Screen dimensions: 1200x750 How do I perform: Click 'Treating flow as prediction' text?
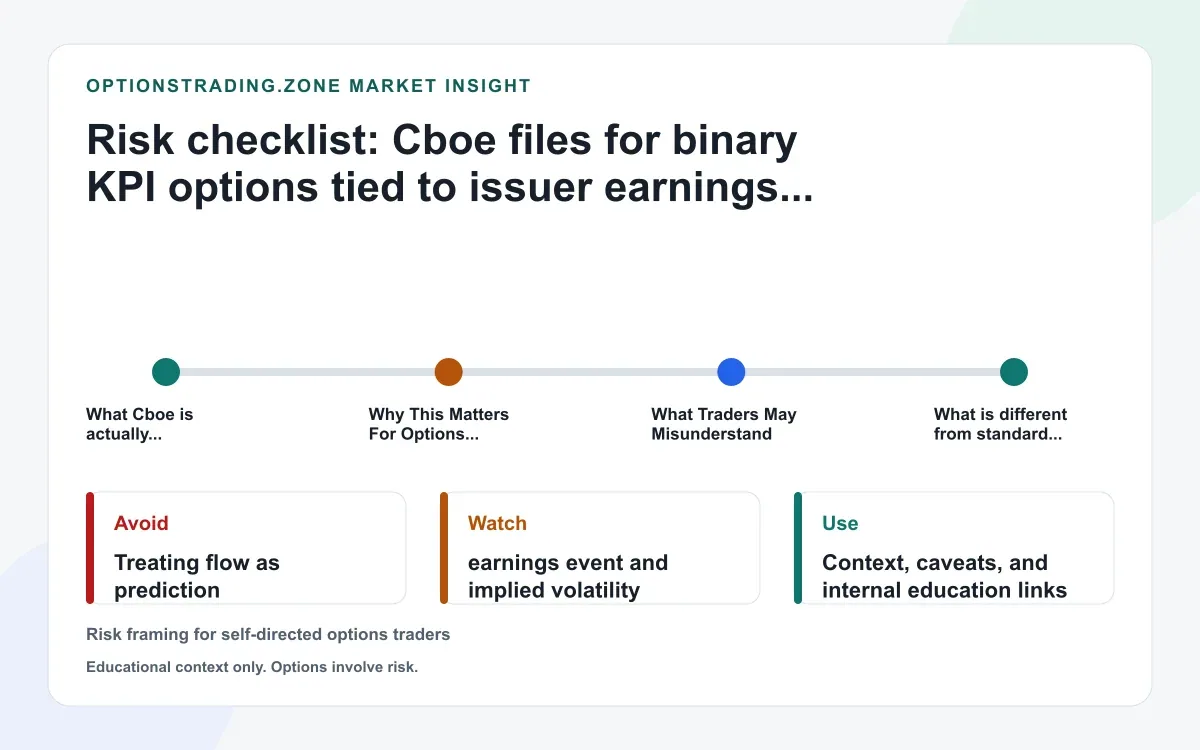tap(197, 576)
